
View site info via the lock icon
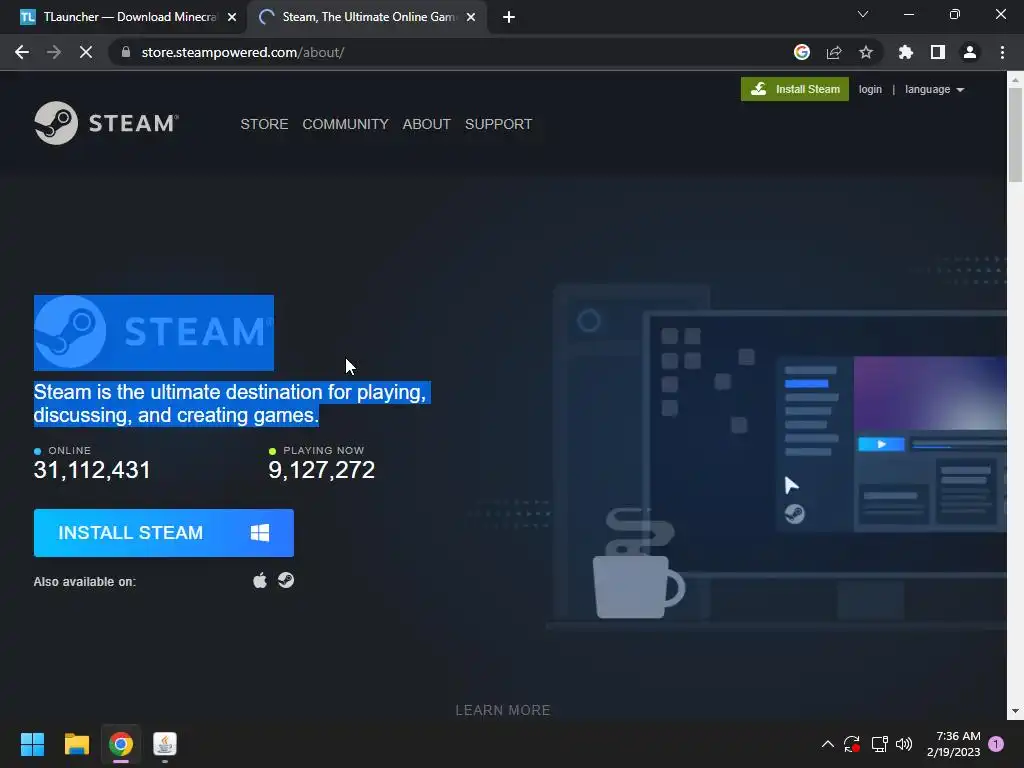pyautogui.click(x=126, y=52)
